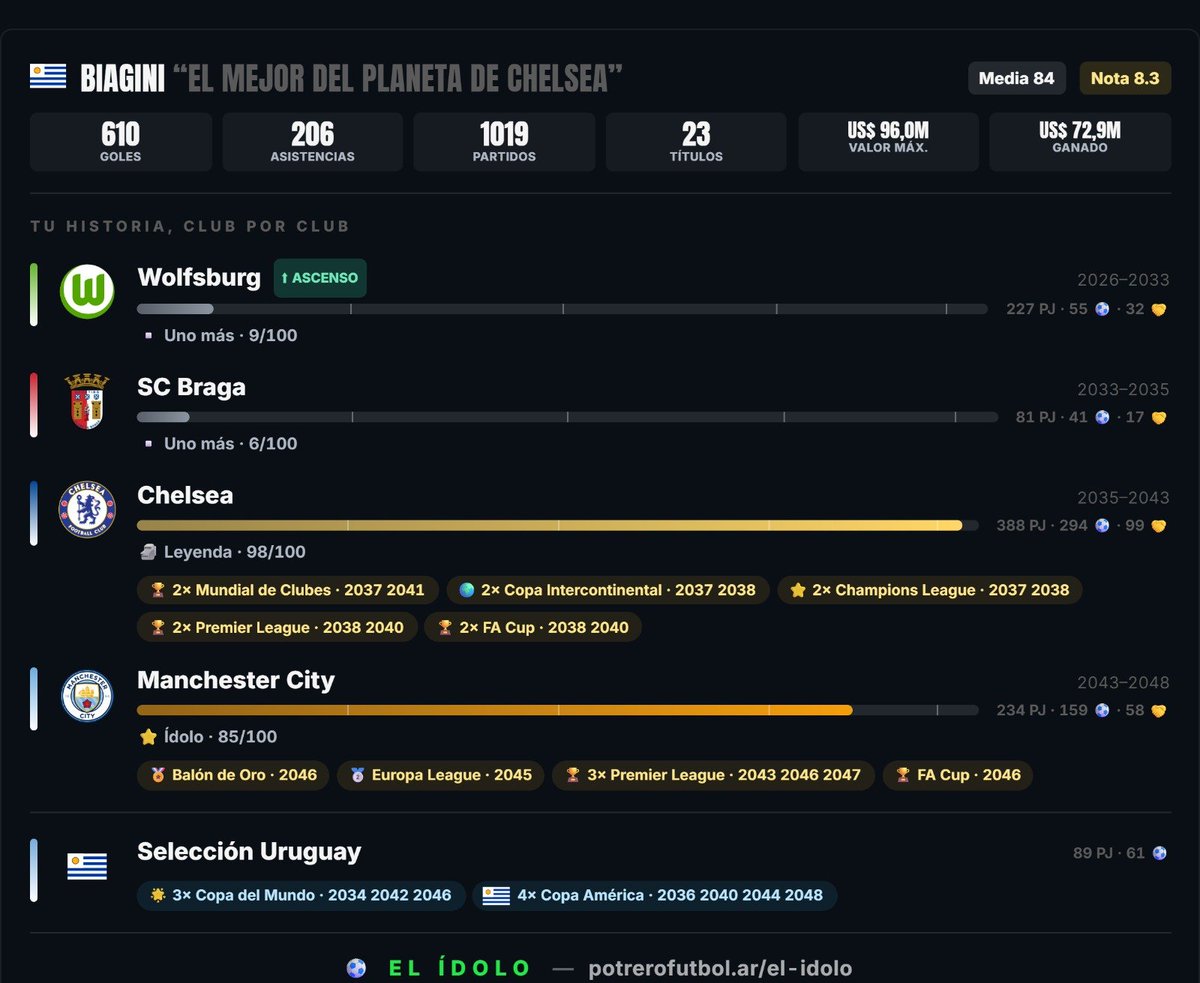Click the ASCENSO badge next to Wolfsburg
The height and width of the screenshot is (983, 1200).
(x=320, y=278)
